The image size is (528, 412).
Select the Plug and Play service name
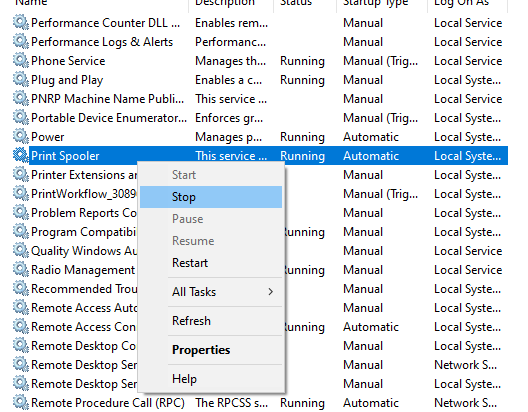pyautogui.click(x=67, y=80)
